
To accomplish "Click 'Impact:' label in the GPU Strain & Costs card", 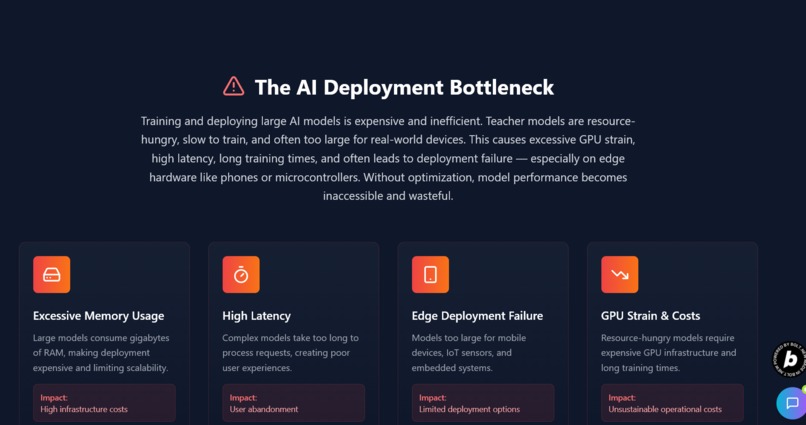I will tap(622, 398).
